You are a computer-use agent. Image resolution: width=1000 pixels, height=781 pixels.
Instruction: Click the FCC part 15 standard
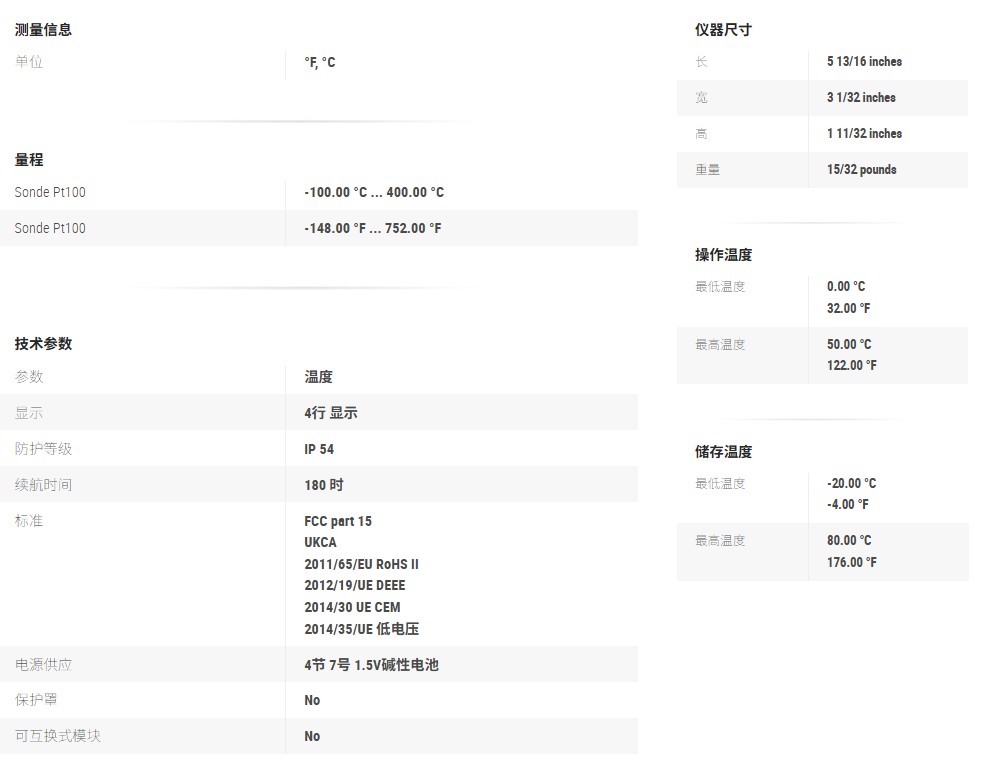[x=338, y=521]
